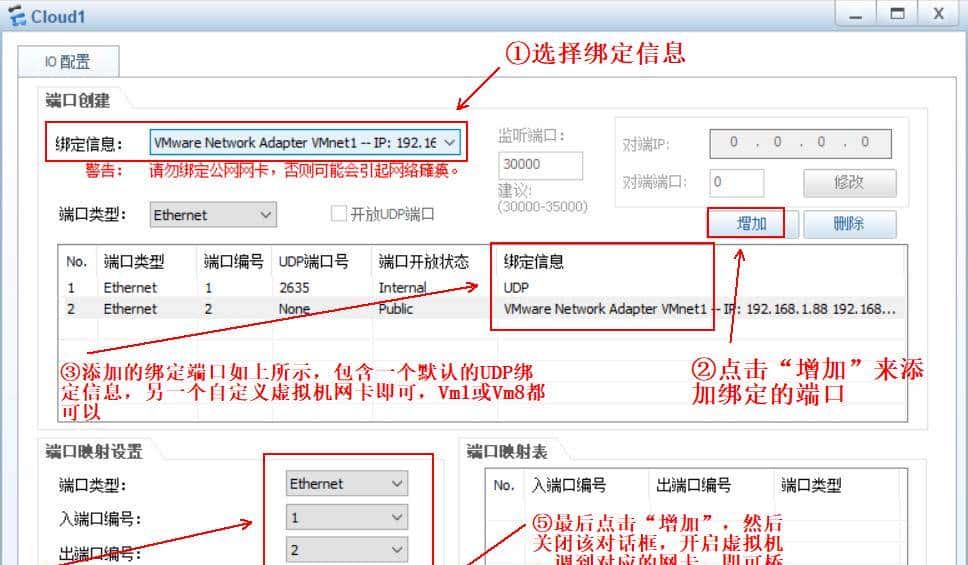Open the 出端口编号 dropdown showing 2

[x=346, y=550]
